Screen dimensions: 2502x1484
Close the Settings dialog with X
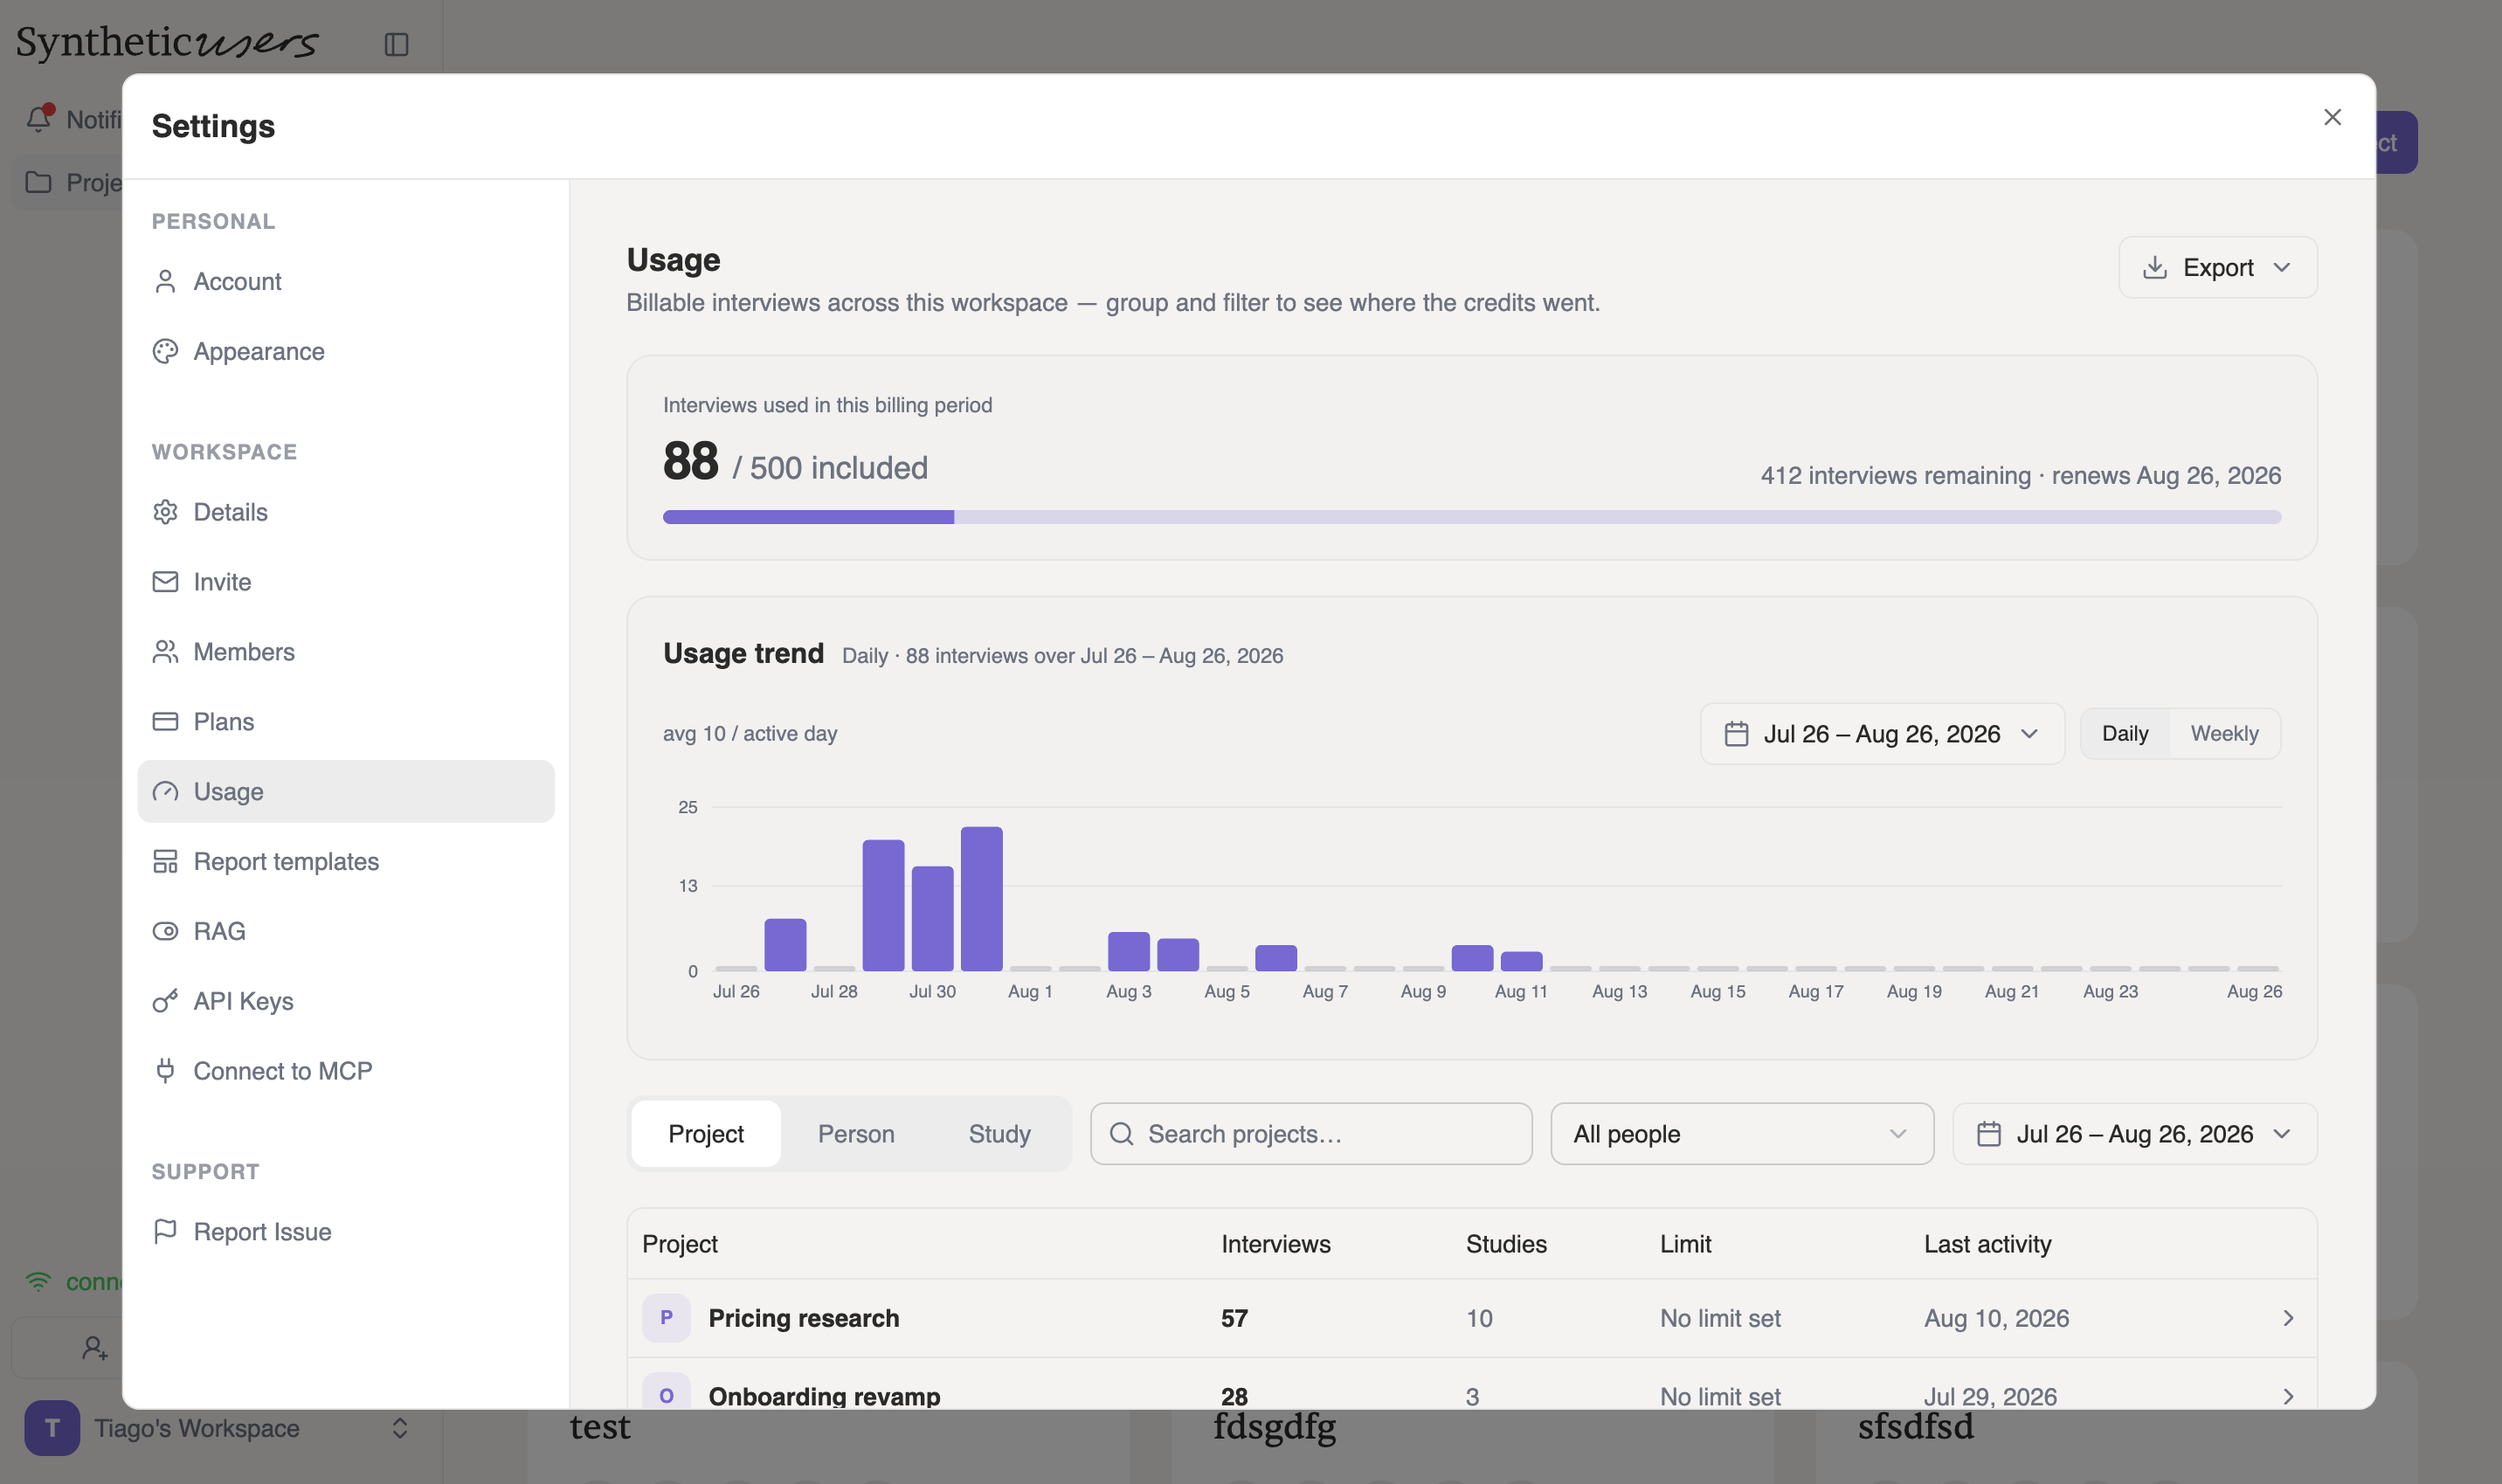click(x=2332, y=117)
